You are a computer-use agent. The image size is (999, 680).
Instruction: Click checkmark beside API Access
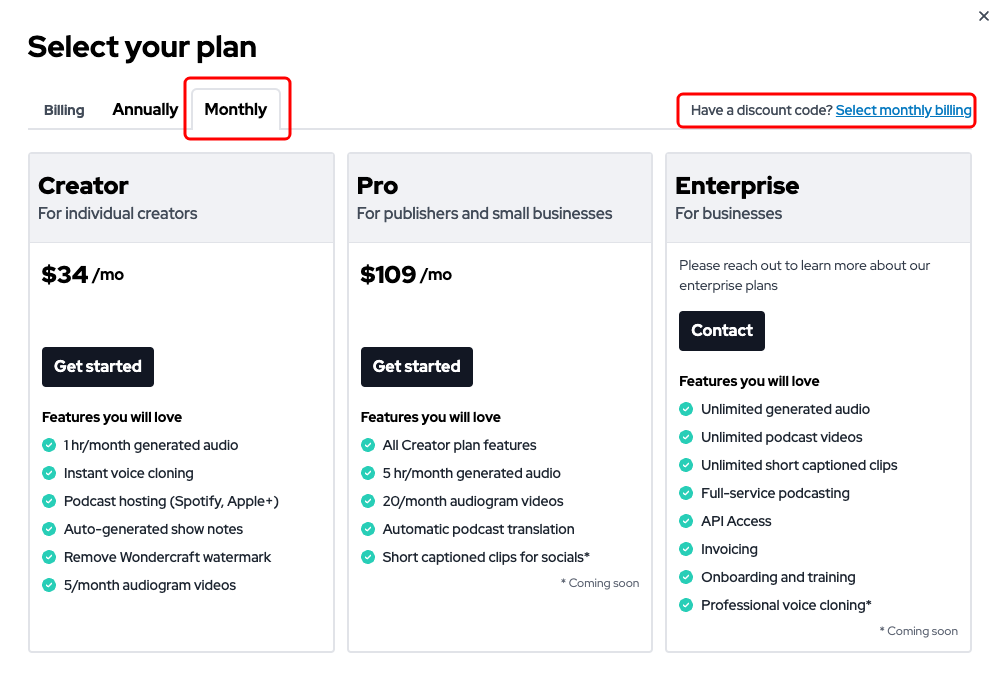686,521
